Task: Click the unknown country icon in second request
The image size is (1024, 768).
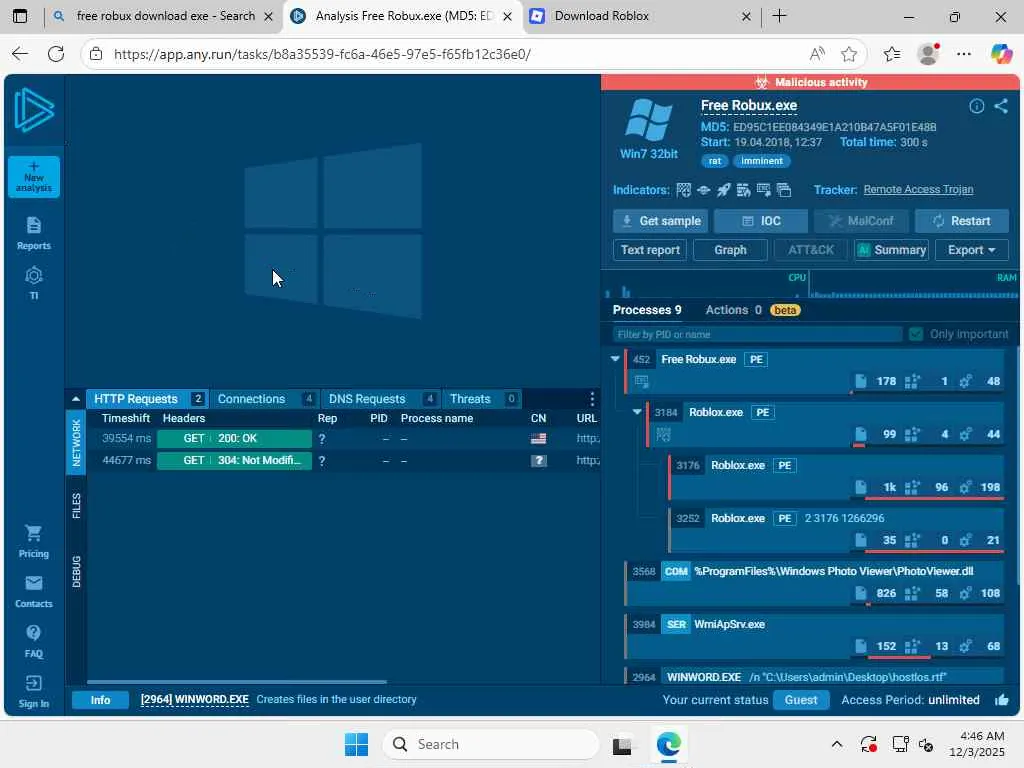Action: pos(539,460)
